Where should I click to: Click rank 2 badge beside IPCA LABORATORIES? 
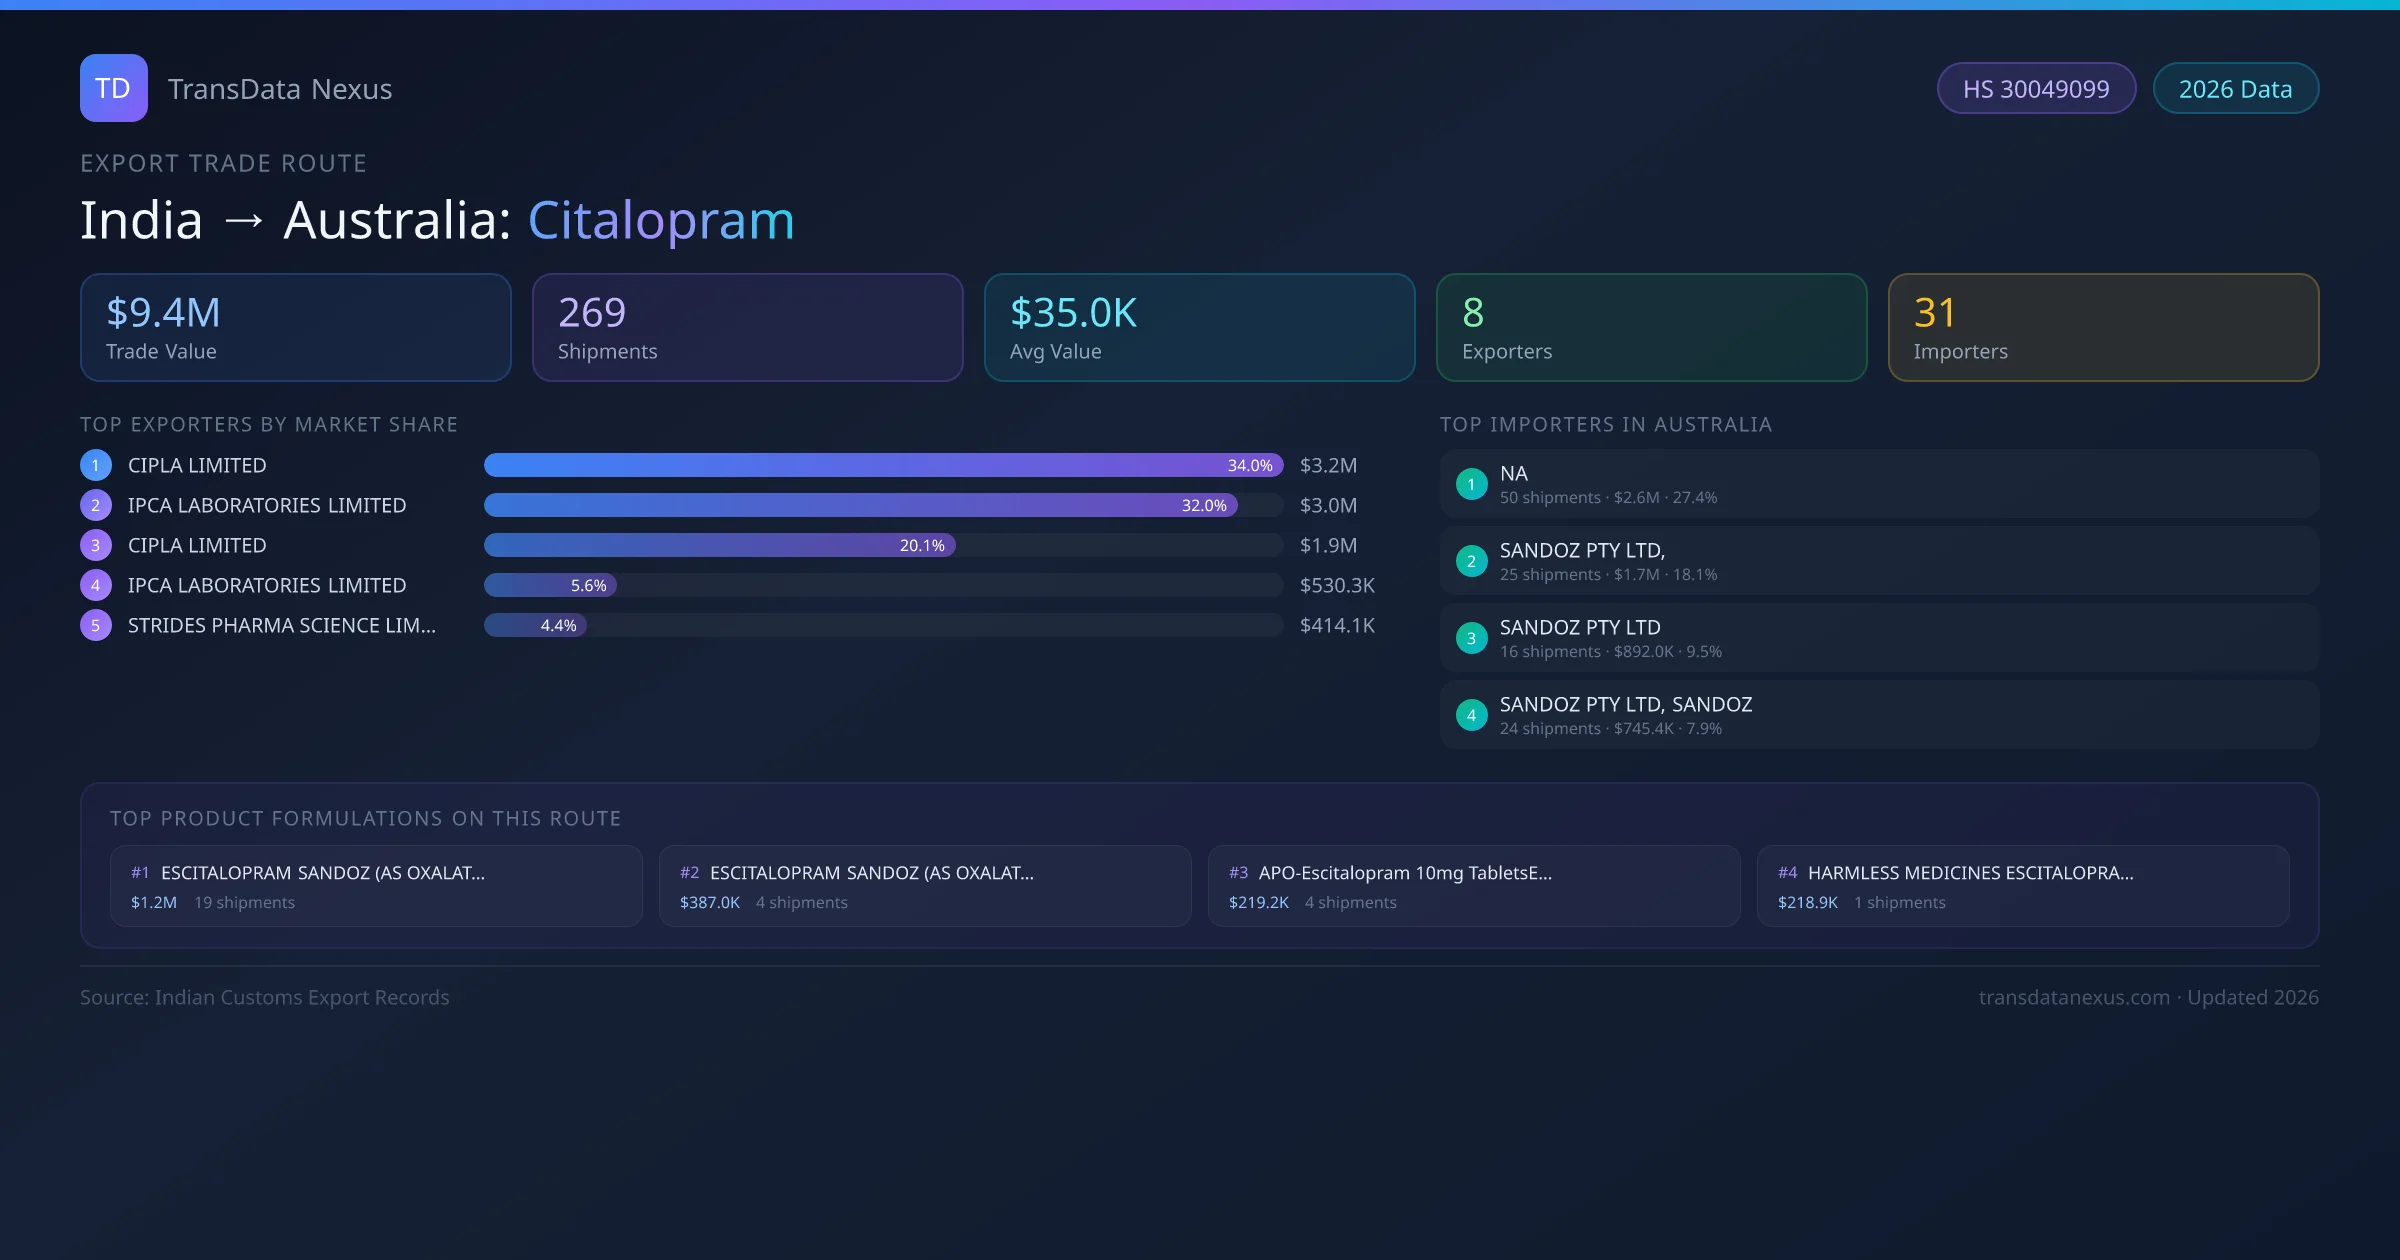(96, 505)
